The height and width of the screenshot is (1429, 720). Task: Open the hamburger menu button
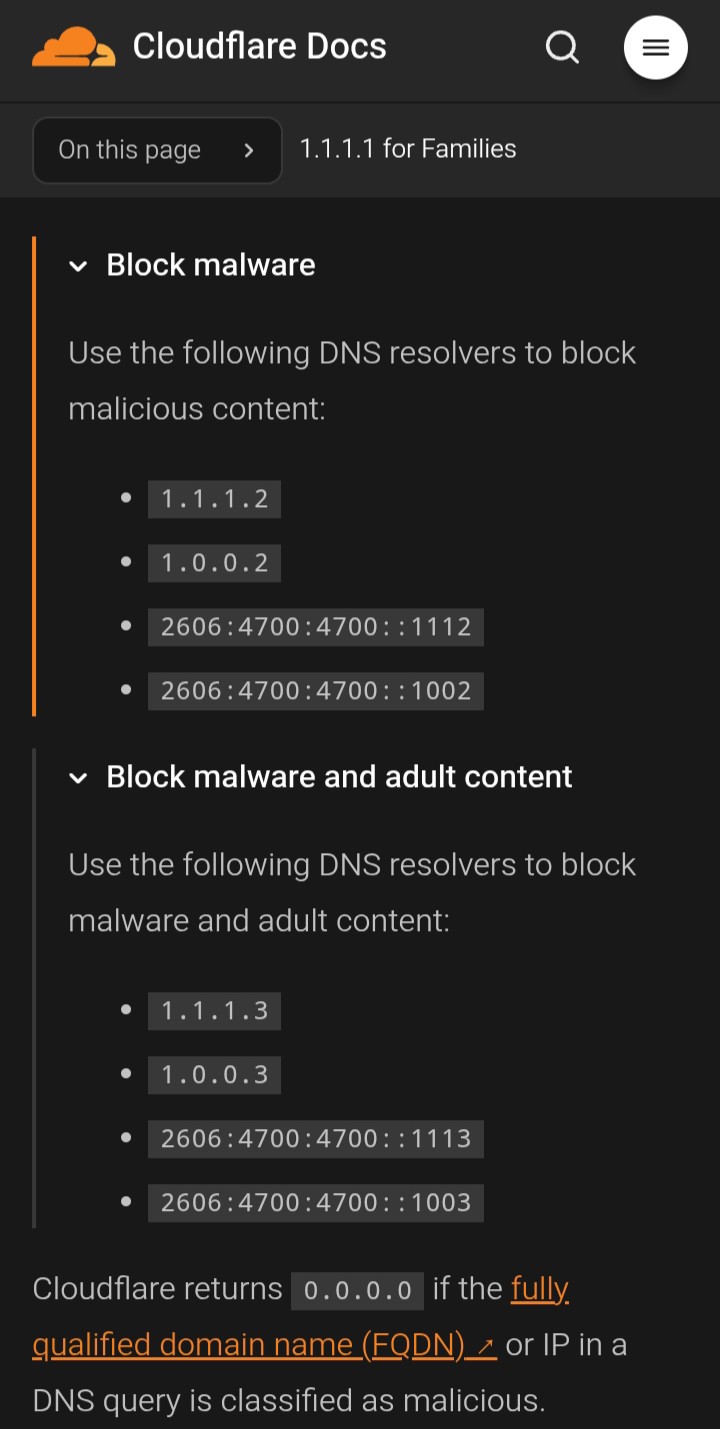[656, 47]
